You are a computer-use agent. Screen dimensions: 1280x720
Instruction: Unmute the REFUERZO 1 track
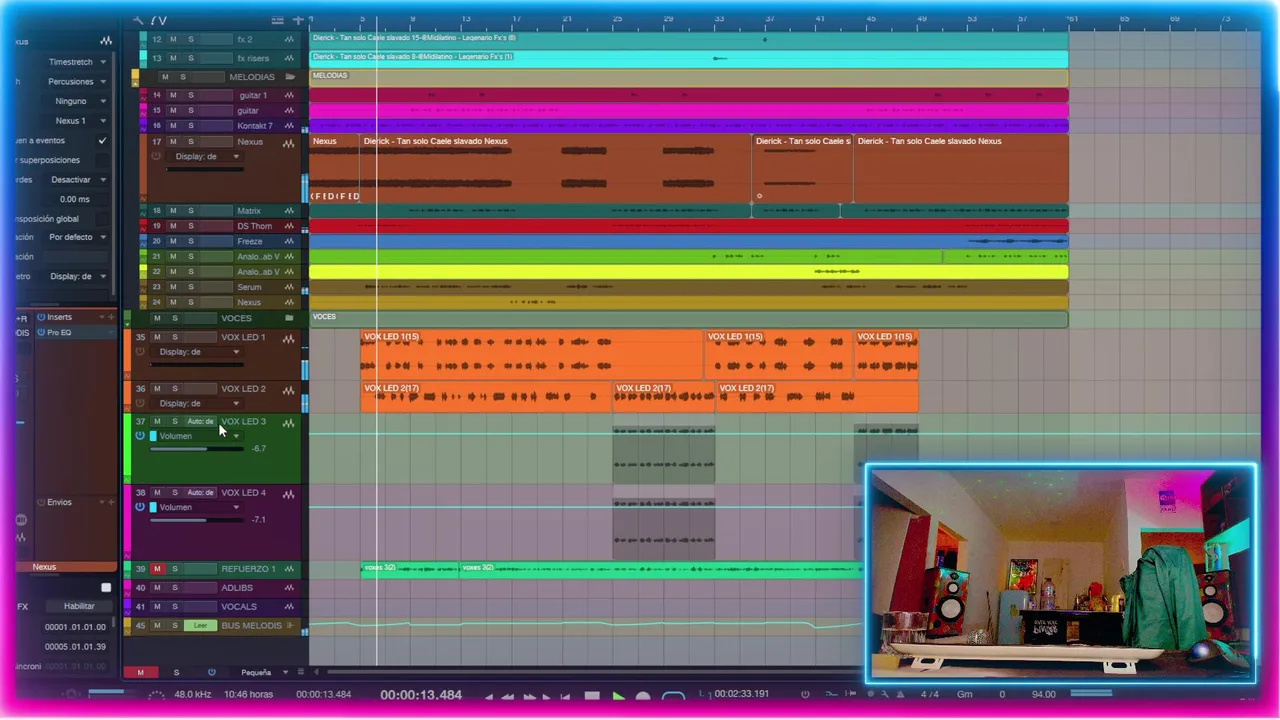tap(157, 569)
